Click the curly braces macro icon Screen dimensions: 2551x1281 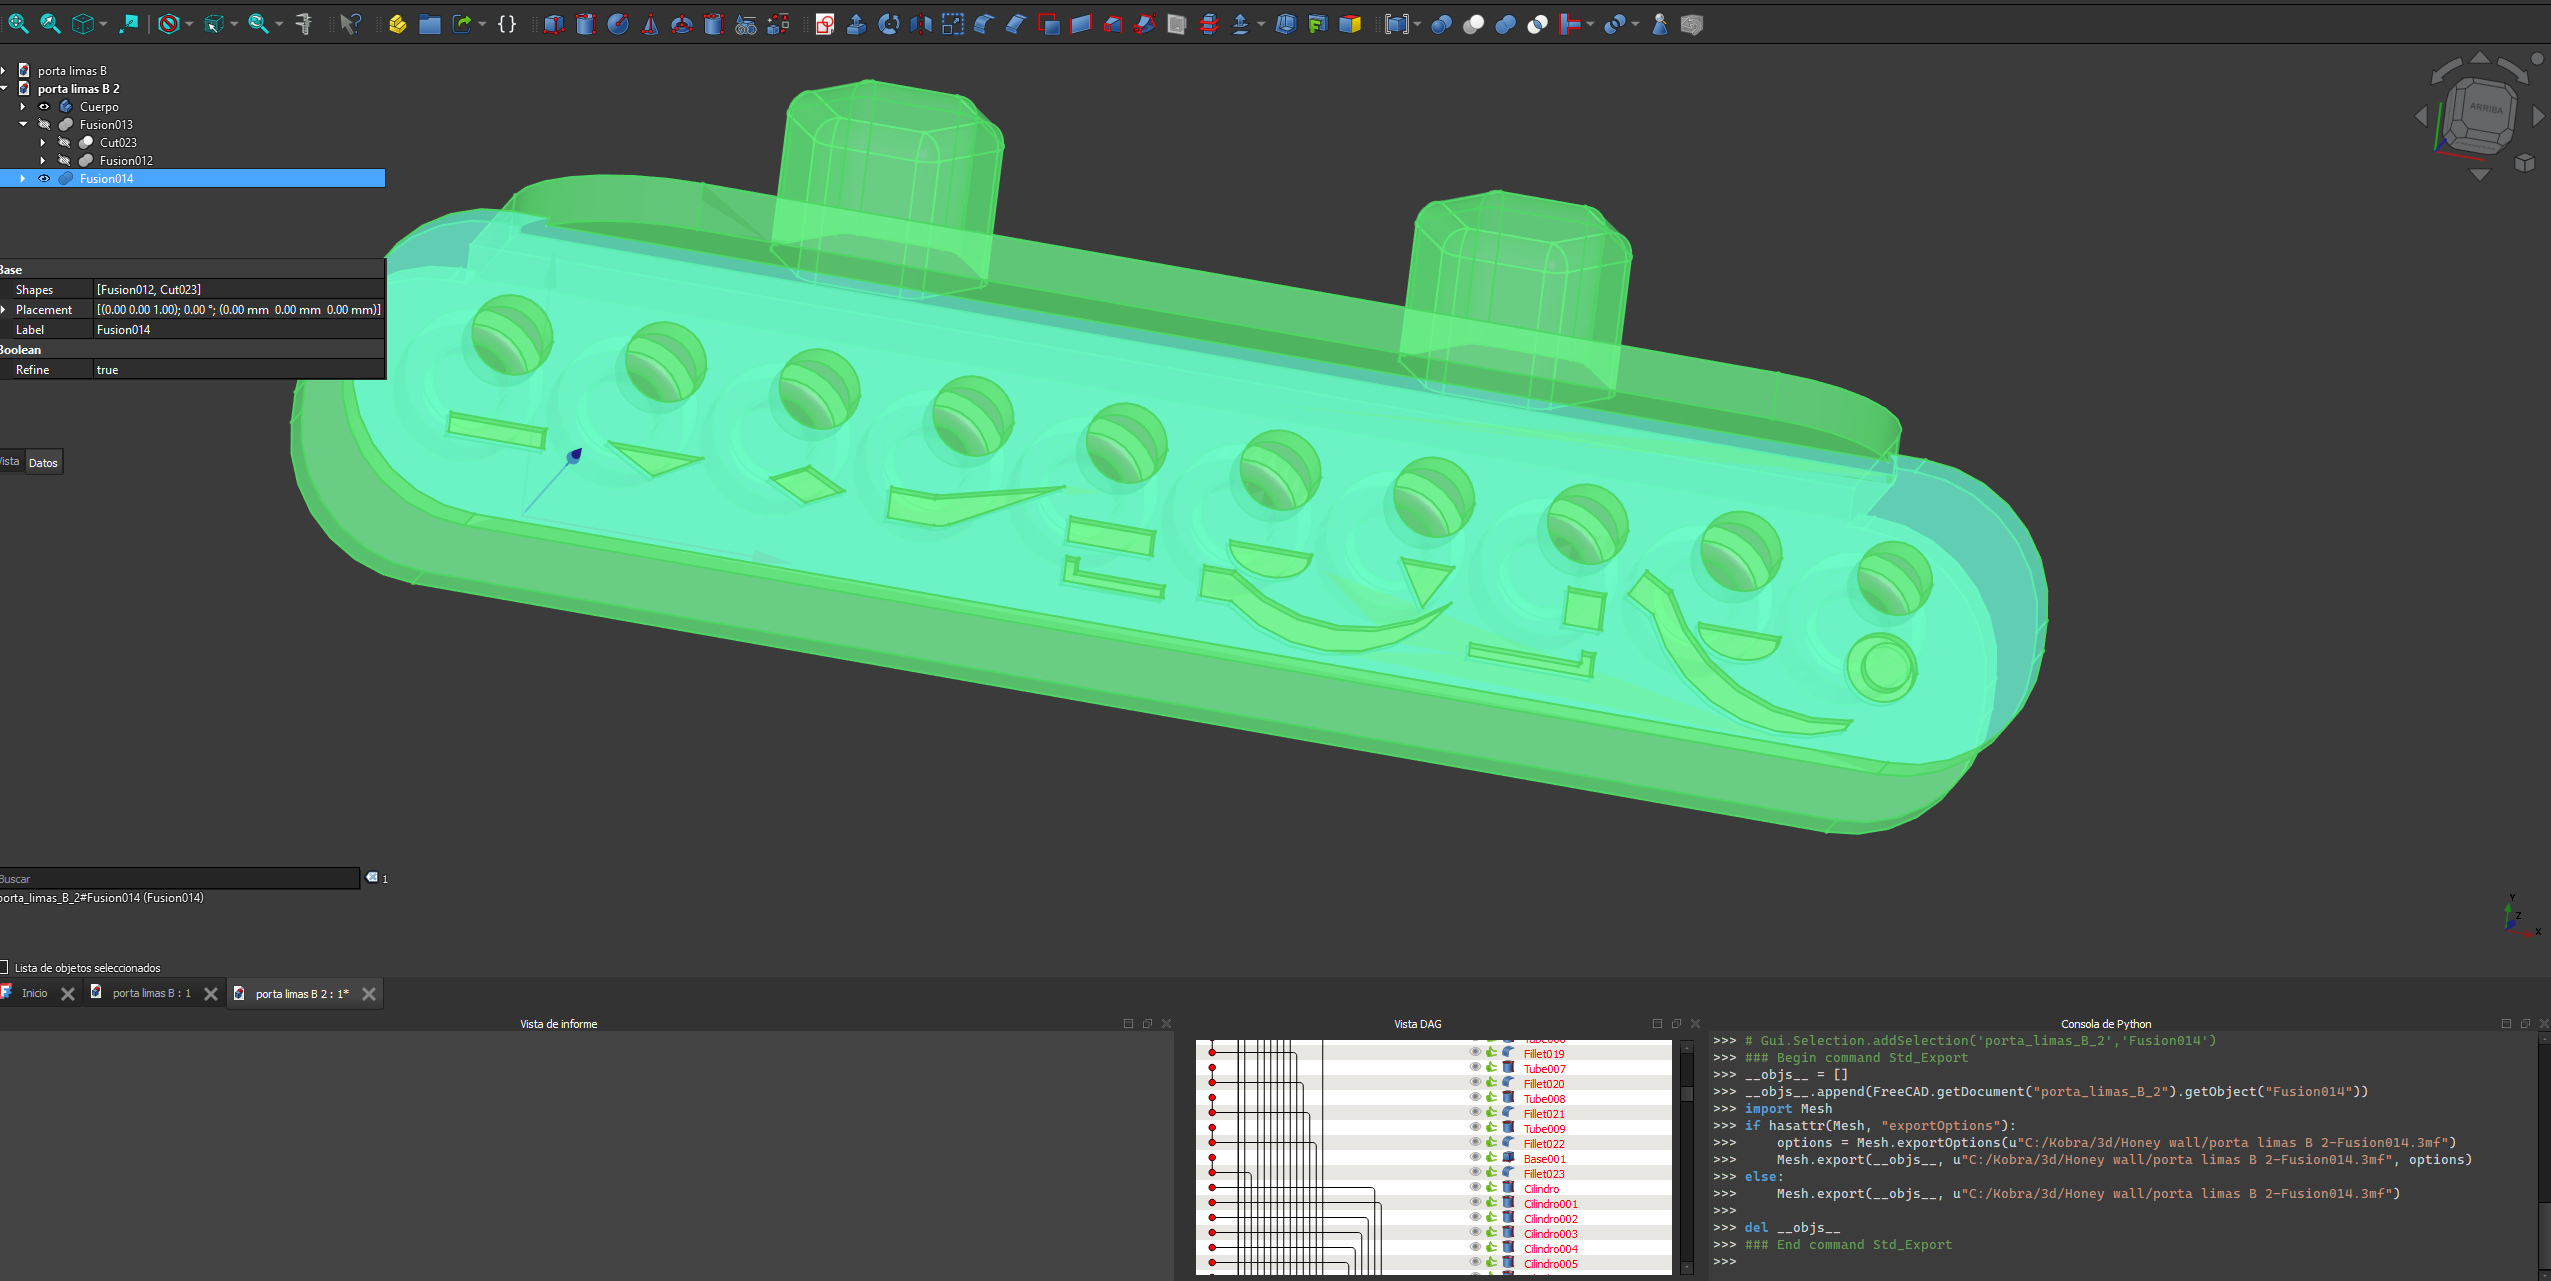point(507,24)
